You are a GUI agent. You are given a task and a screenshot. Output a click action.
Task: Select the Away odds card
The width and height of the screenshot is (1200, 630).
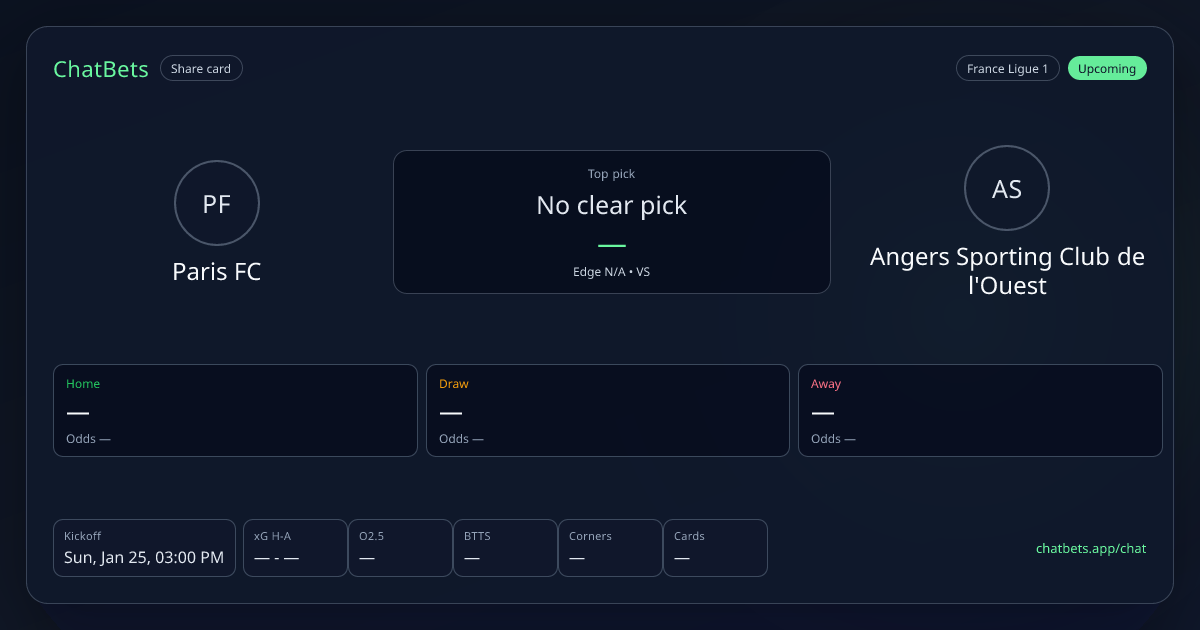(x=980, y=410)
